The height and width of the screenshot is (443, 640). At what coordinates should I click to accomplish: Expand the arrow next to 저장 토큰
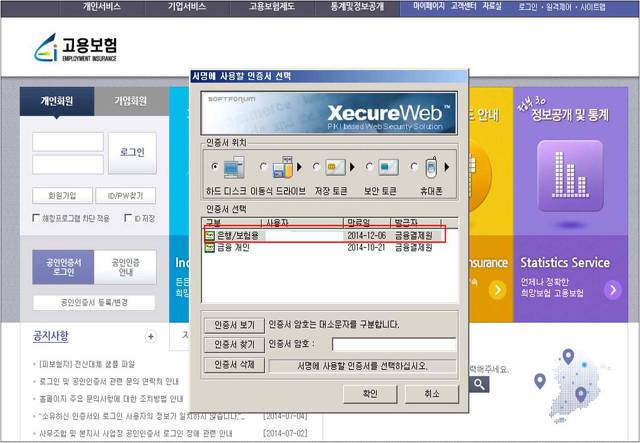[352, 167]
